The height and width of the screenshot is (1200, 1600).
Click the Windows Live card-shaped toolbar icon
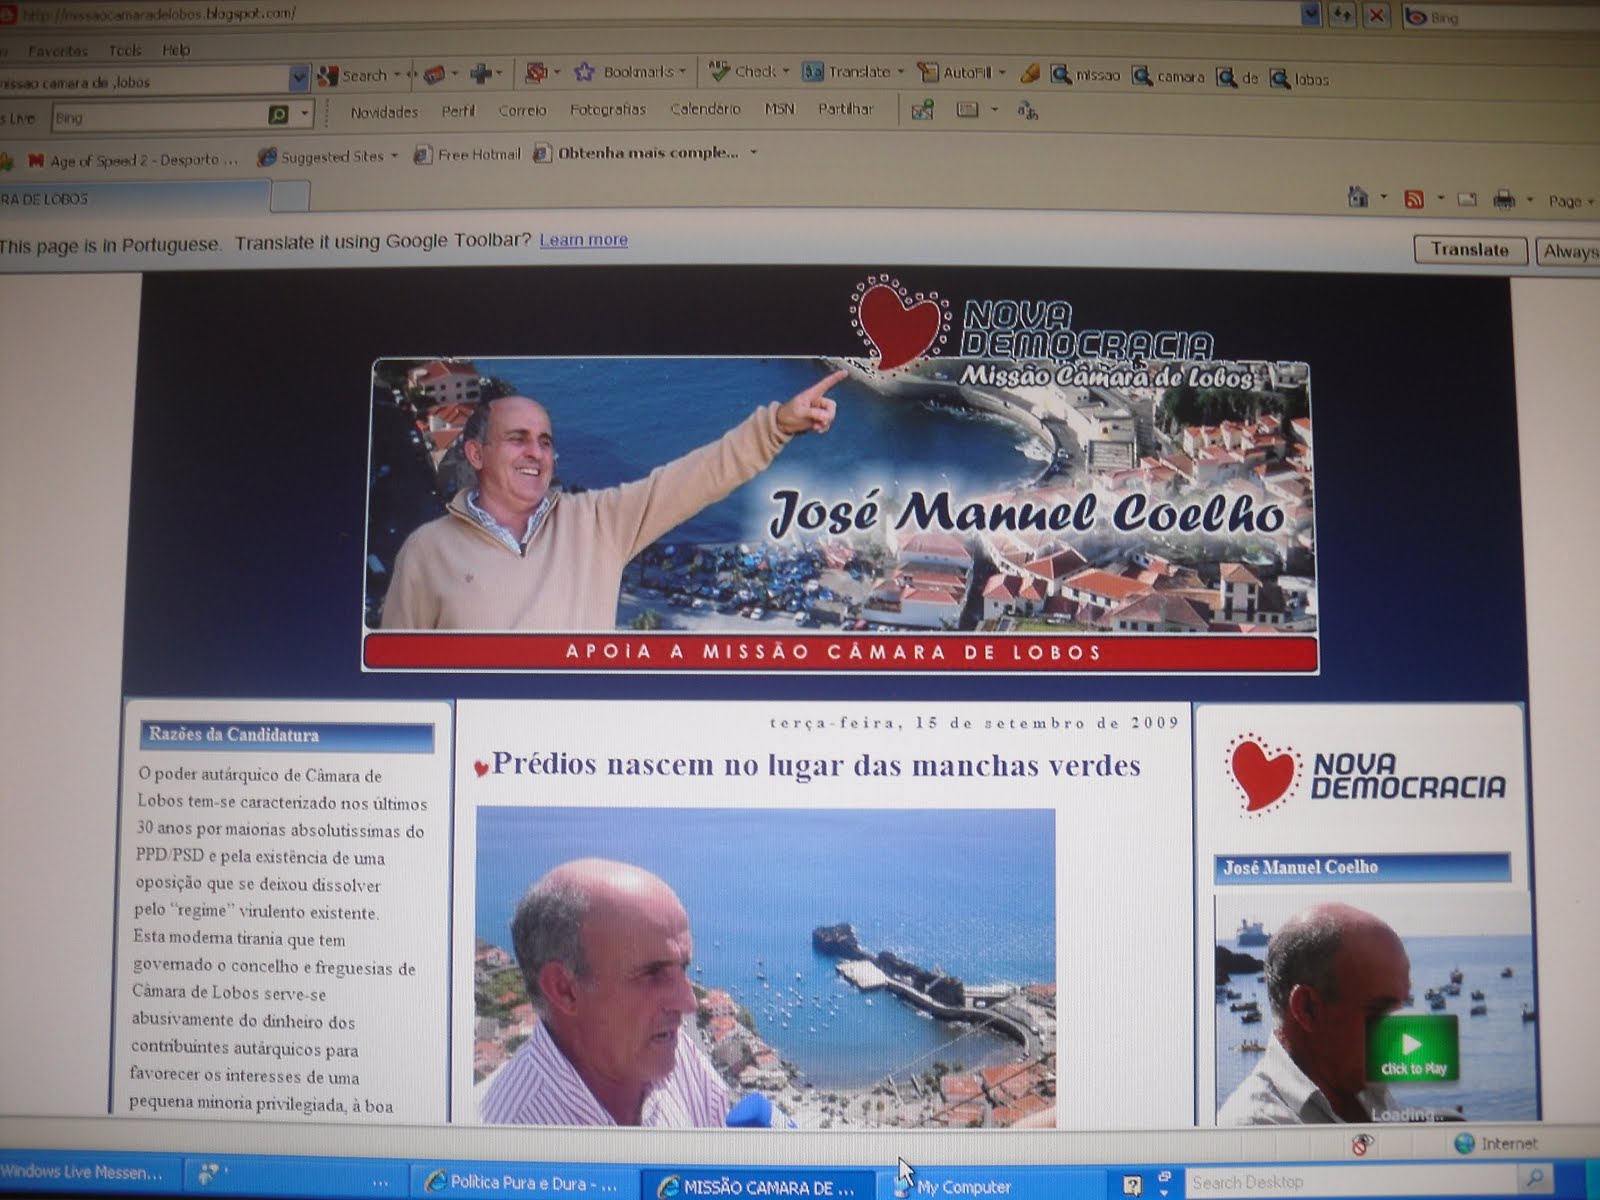click(x=967, y=110)
